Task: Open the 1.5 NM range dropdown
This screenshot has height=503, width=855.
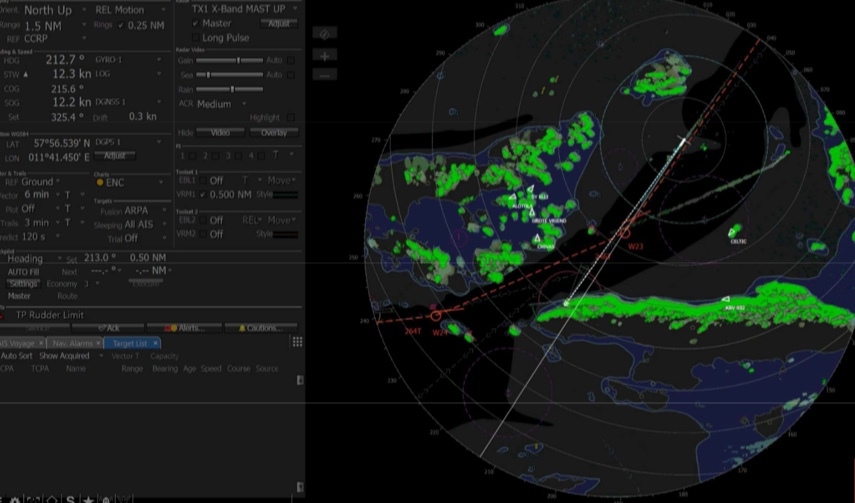Action: [55, 26]
